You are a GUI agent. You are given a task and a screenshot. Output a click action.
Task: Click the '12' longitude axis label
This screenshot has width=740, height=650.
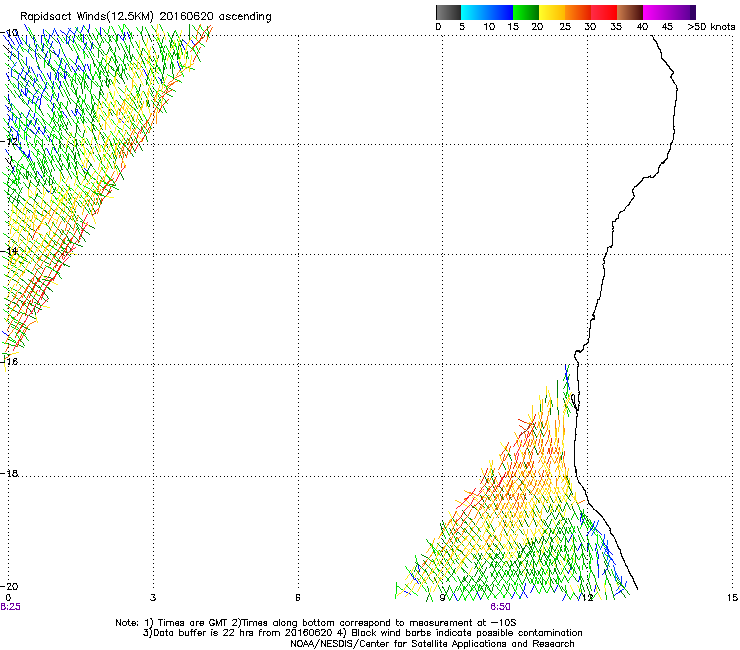click(588, 598)
